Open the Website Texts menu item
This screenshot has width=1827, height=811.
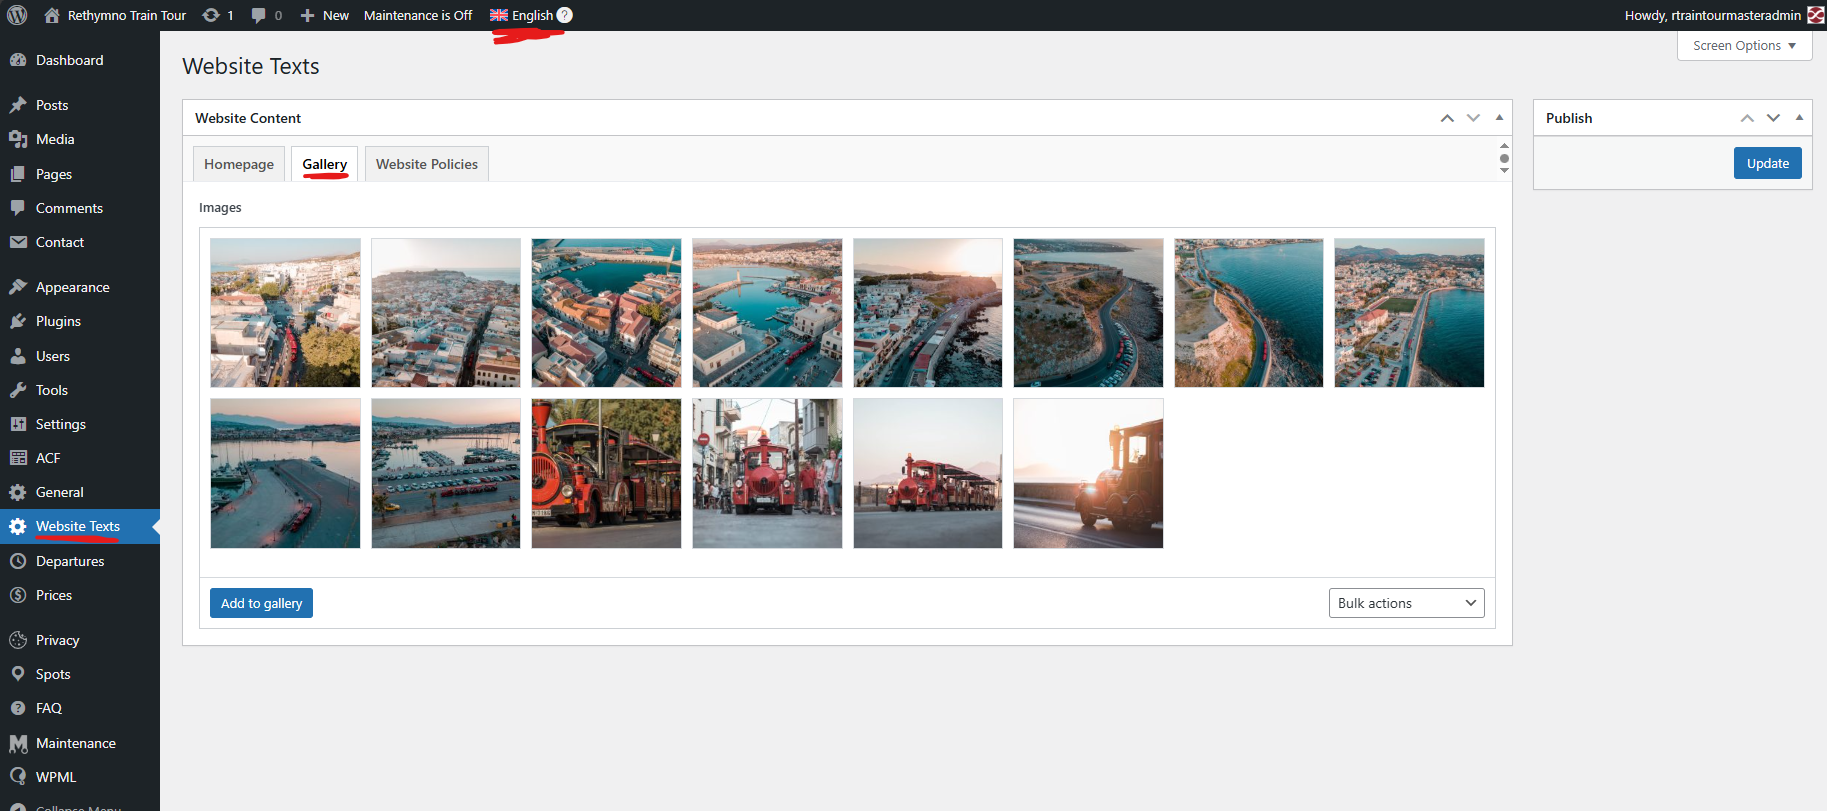(x=80, y=526)
